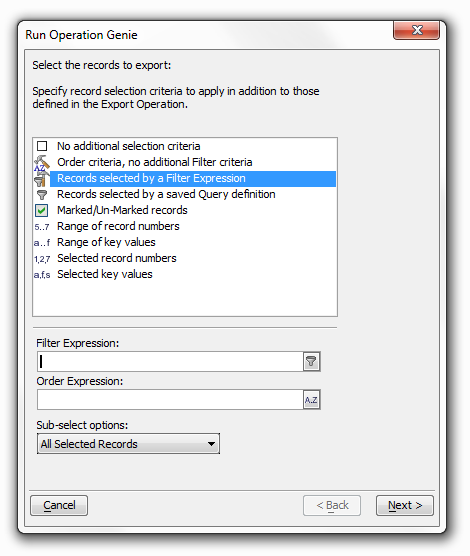This screenshot has height=556, width=470.
Task: Click the funnel icon beside Filter Expression field
Action: coord(311,361)
